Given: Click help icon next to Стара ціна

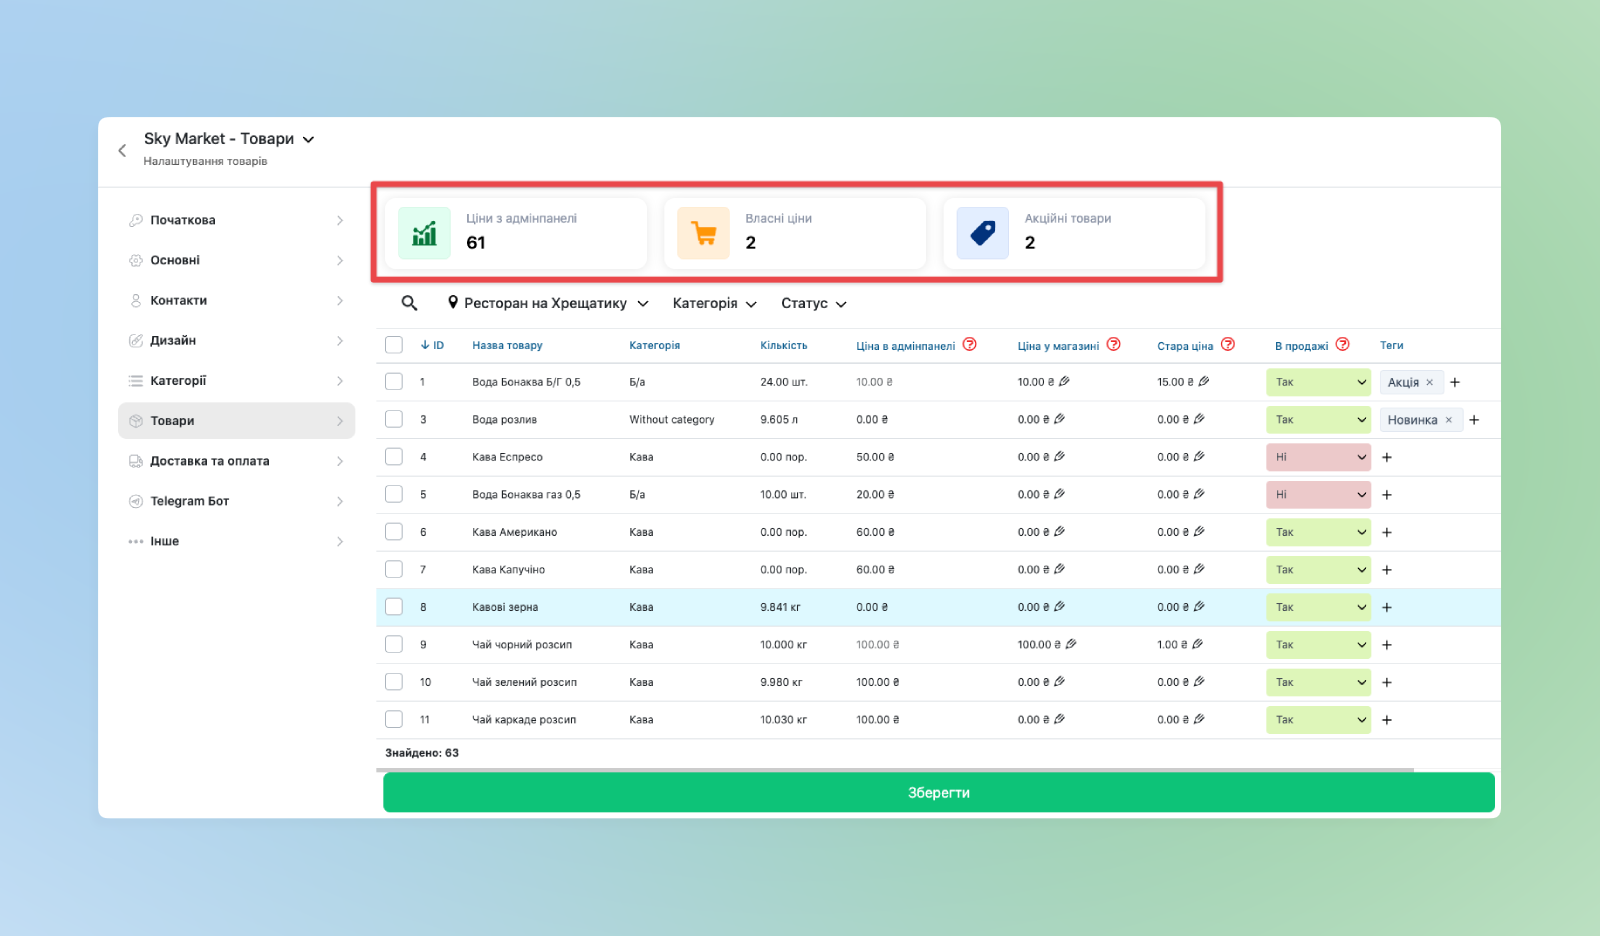Looking at the screenshot, I should [x=1228, y=345].
